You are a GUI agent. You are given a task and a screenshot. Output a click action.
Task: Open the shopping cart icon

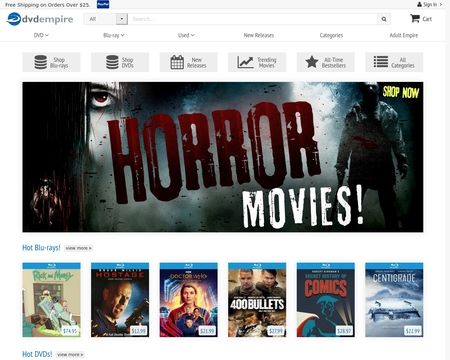click(x=415, y=18)
